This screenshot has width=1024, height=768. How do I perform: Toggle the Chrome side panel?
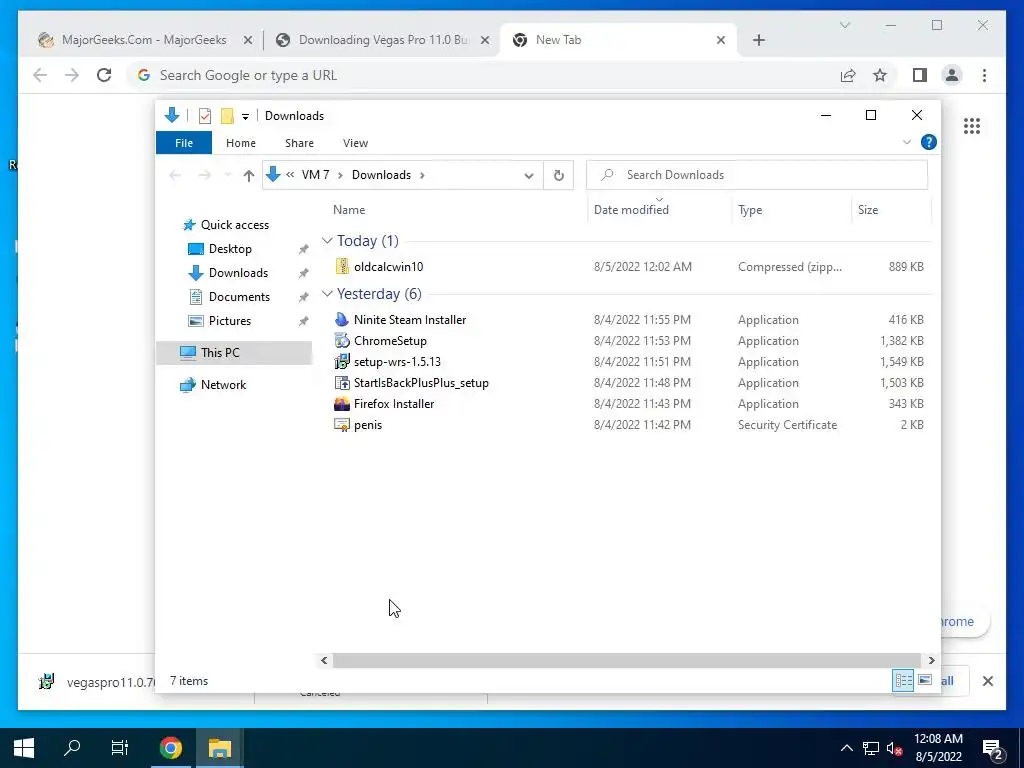click(920, 75)
